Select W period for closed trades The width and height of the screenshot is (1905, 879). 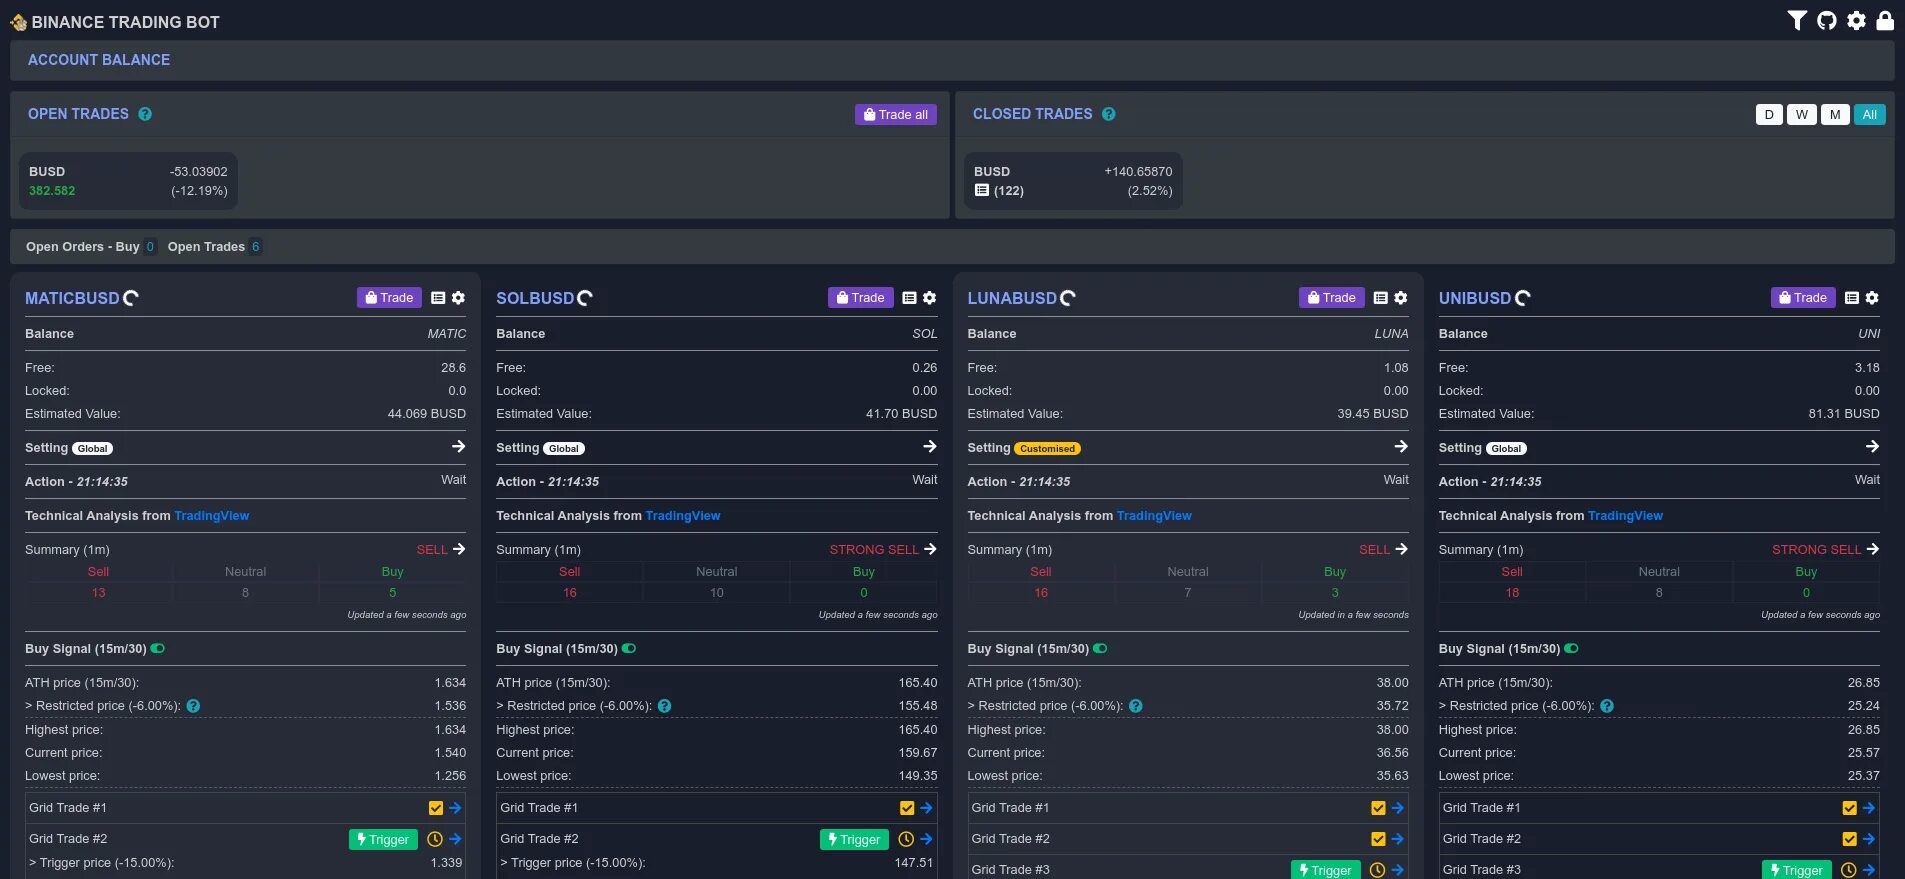coord(1801,115)
